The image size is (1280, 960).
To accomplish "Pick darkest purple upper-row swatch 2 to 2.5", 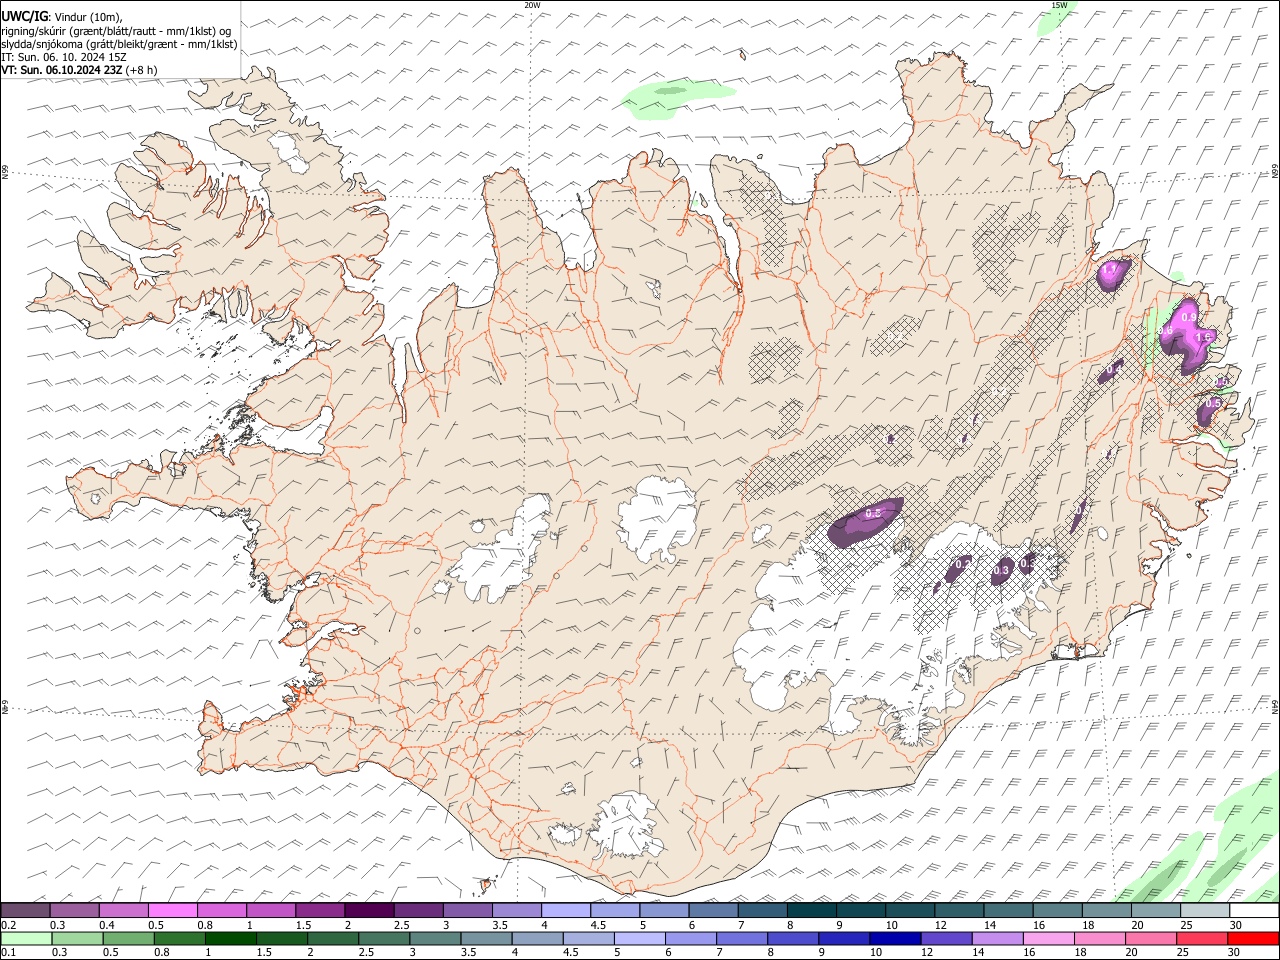I will pos(368,910).
